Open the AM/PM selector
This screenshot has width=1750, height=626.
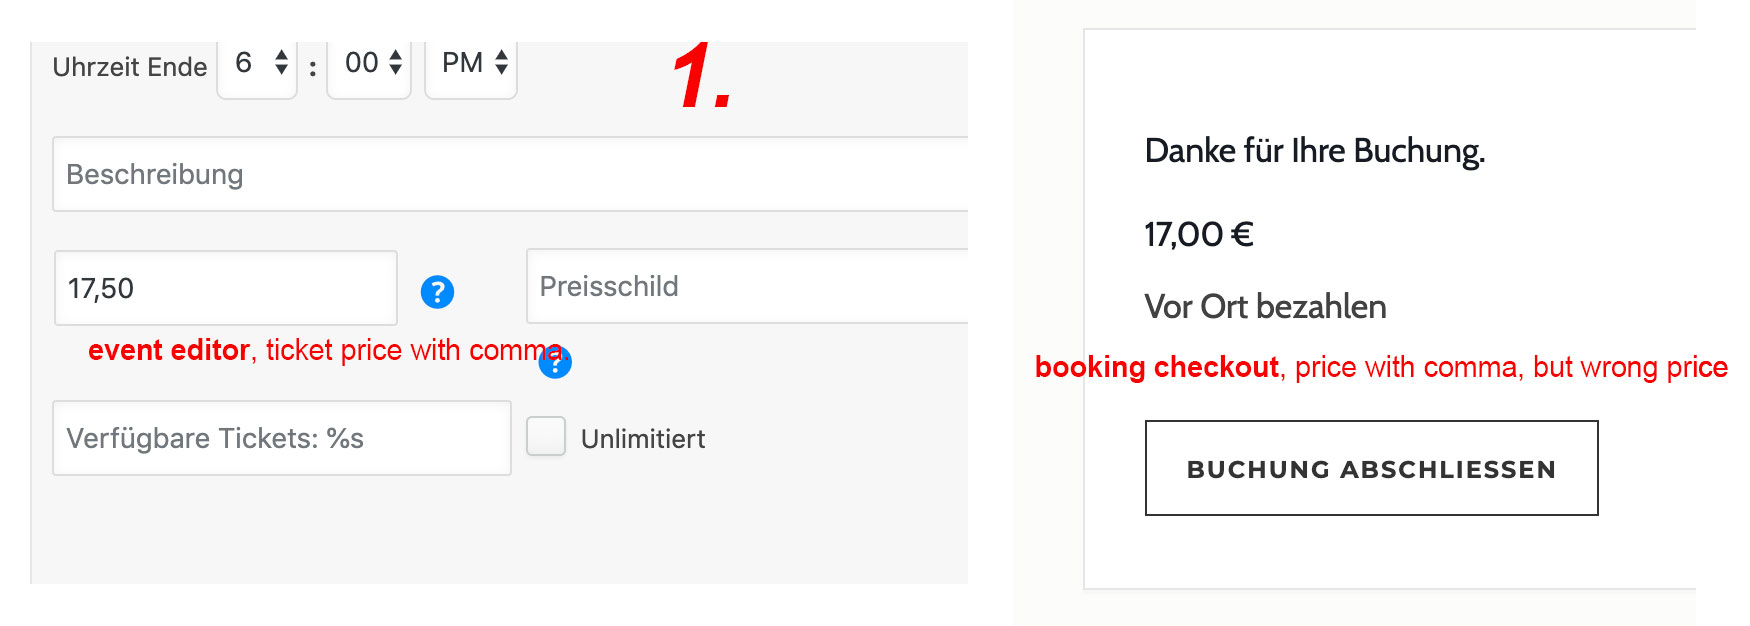[x=471, y=66]
